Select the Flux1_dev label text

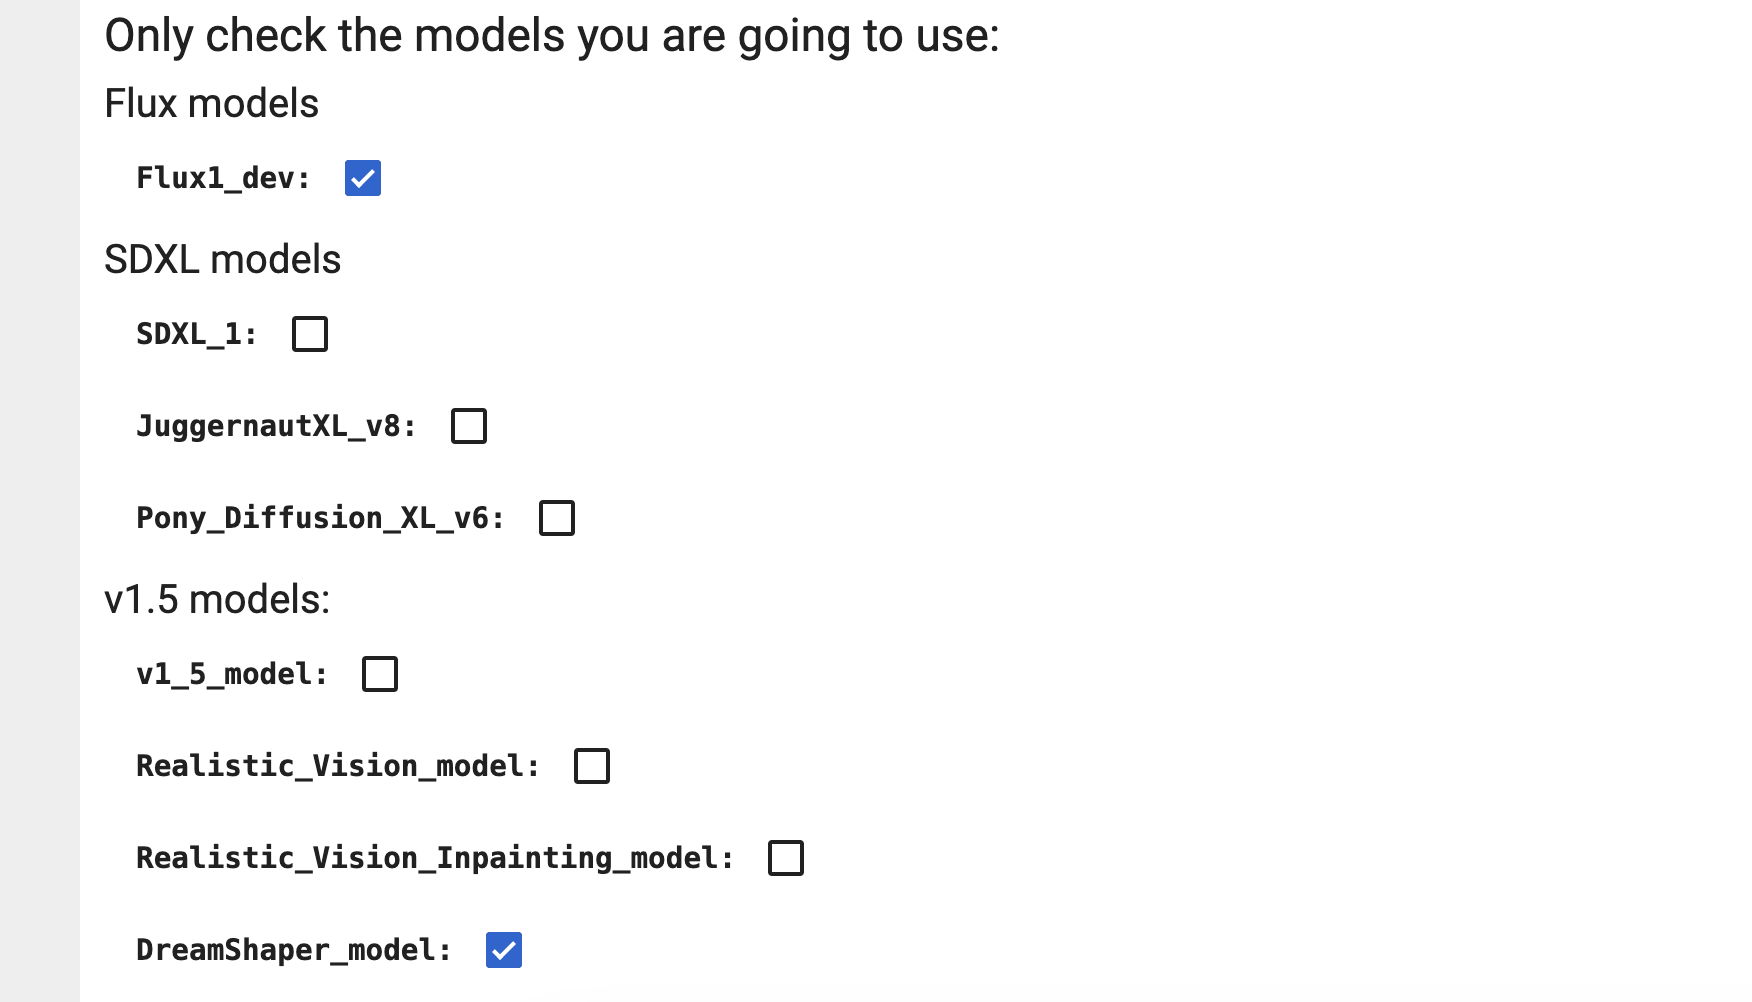[220, 178]
